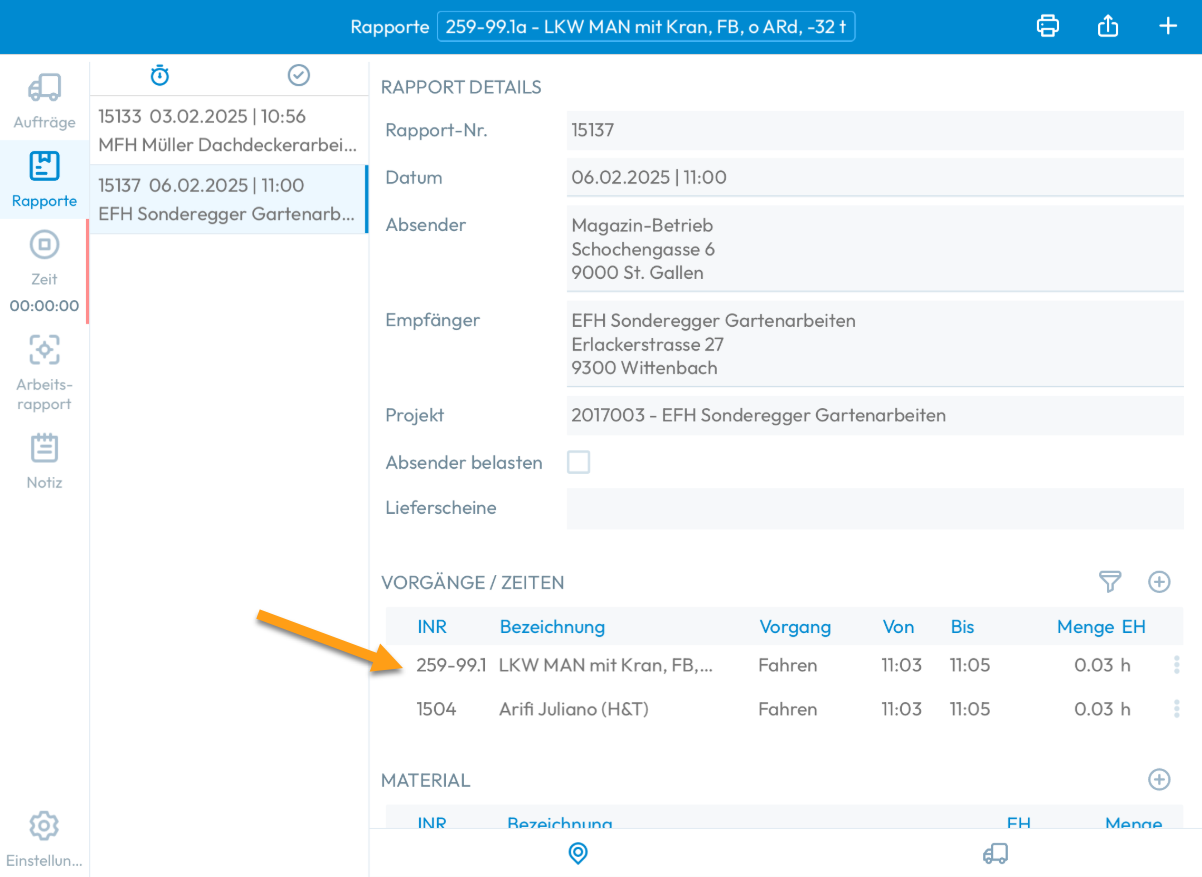The width and height of the screenshot is (1202, 877).
Task: Open options menu for LKW MAN row
Action: (x=1176, y=665)
